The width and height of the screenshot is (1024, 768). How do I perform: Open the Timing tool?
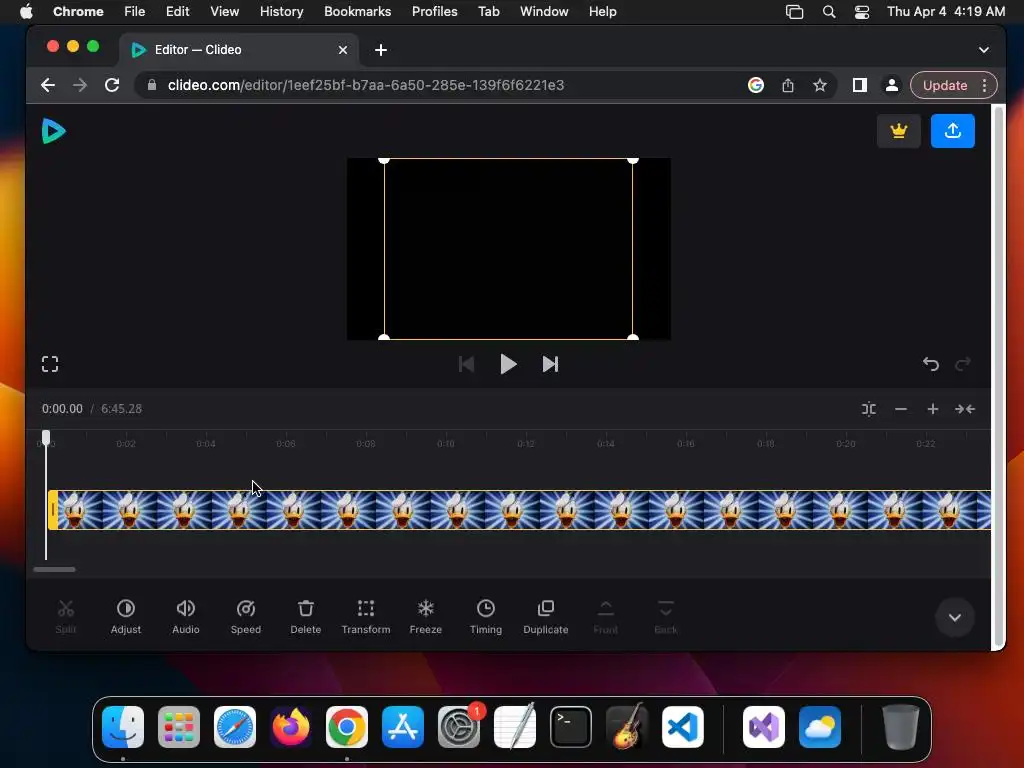[x=486, y=617]
